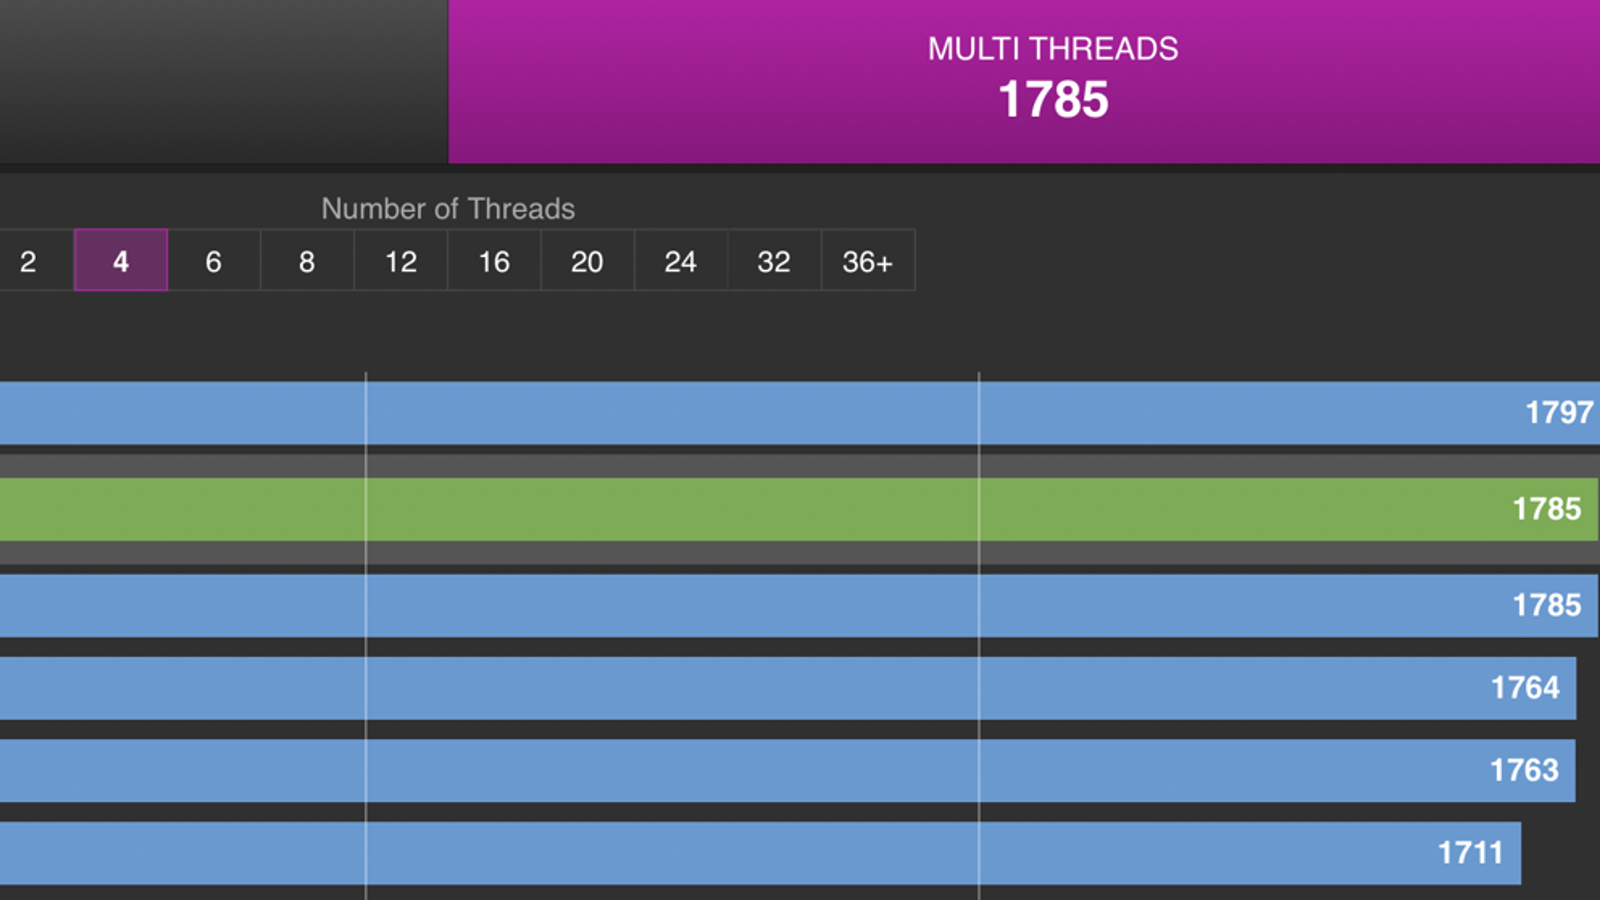The width and height of the screenshot is (1600, 900).
Task: Choose 12 threads filter
Action: 401,261
